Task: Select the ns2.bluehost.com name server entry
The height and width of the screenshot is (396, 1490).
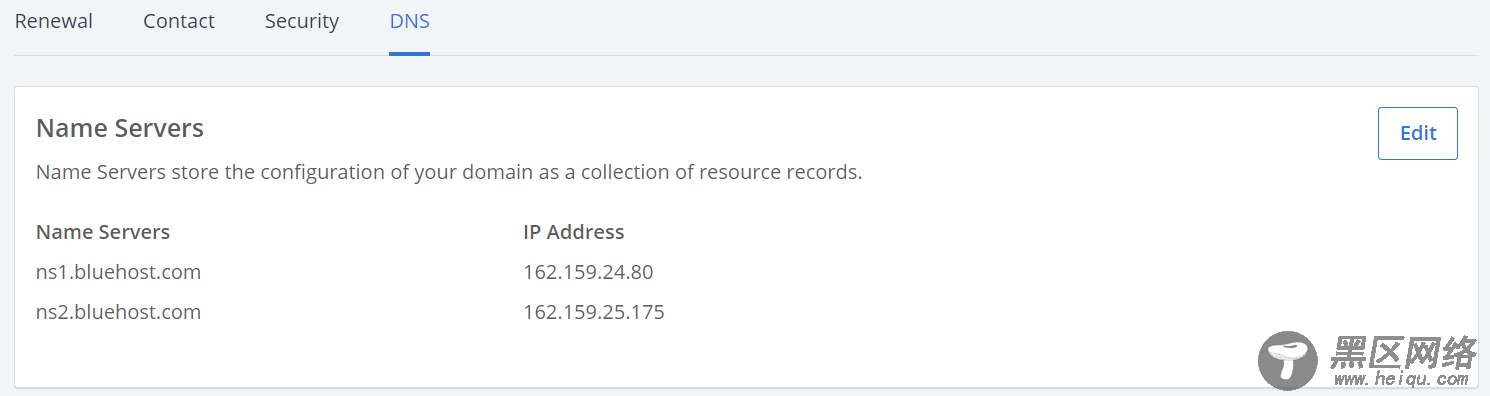Action: coord(119,312)
